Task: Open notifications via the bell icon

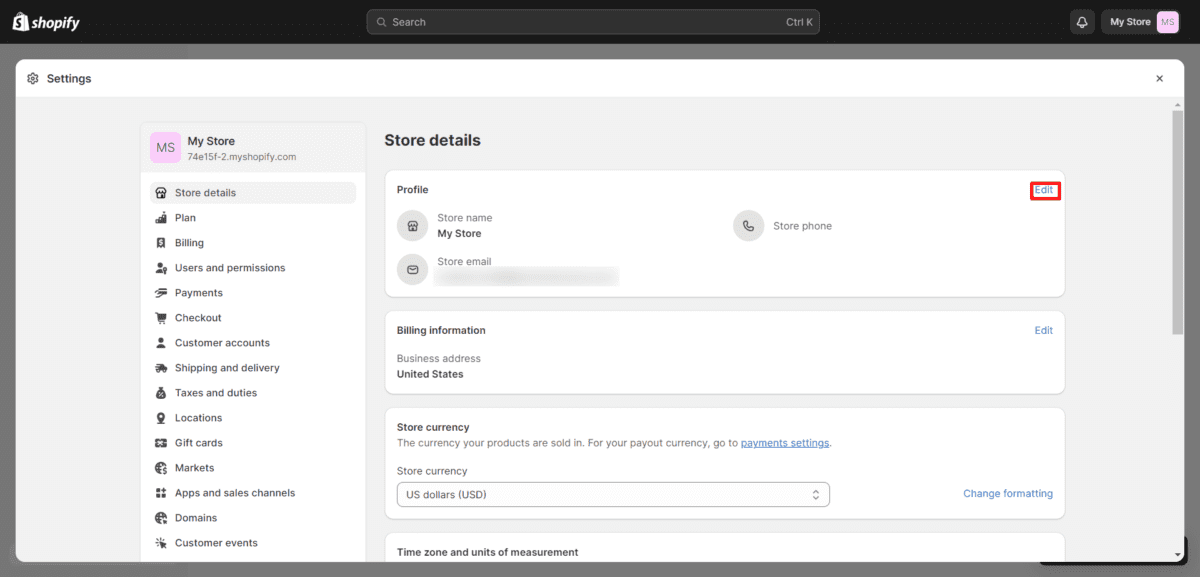Action: 1081,21
